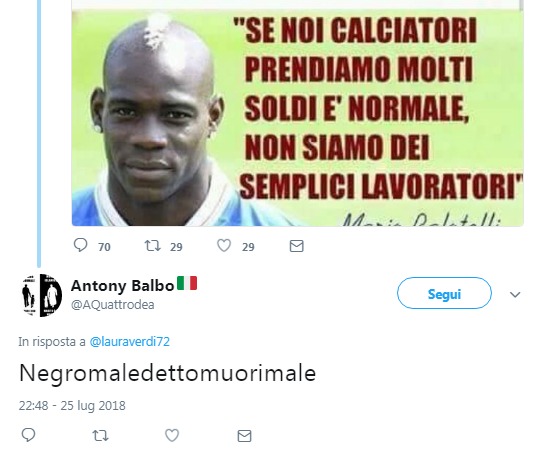Viewport: 541px width, 452px height.
Task: Click the @AQuattrodea handle
Action: (112, 305)
